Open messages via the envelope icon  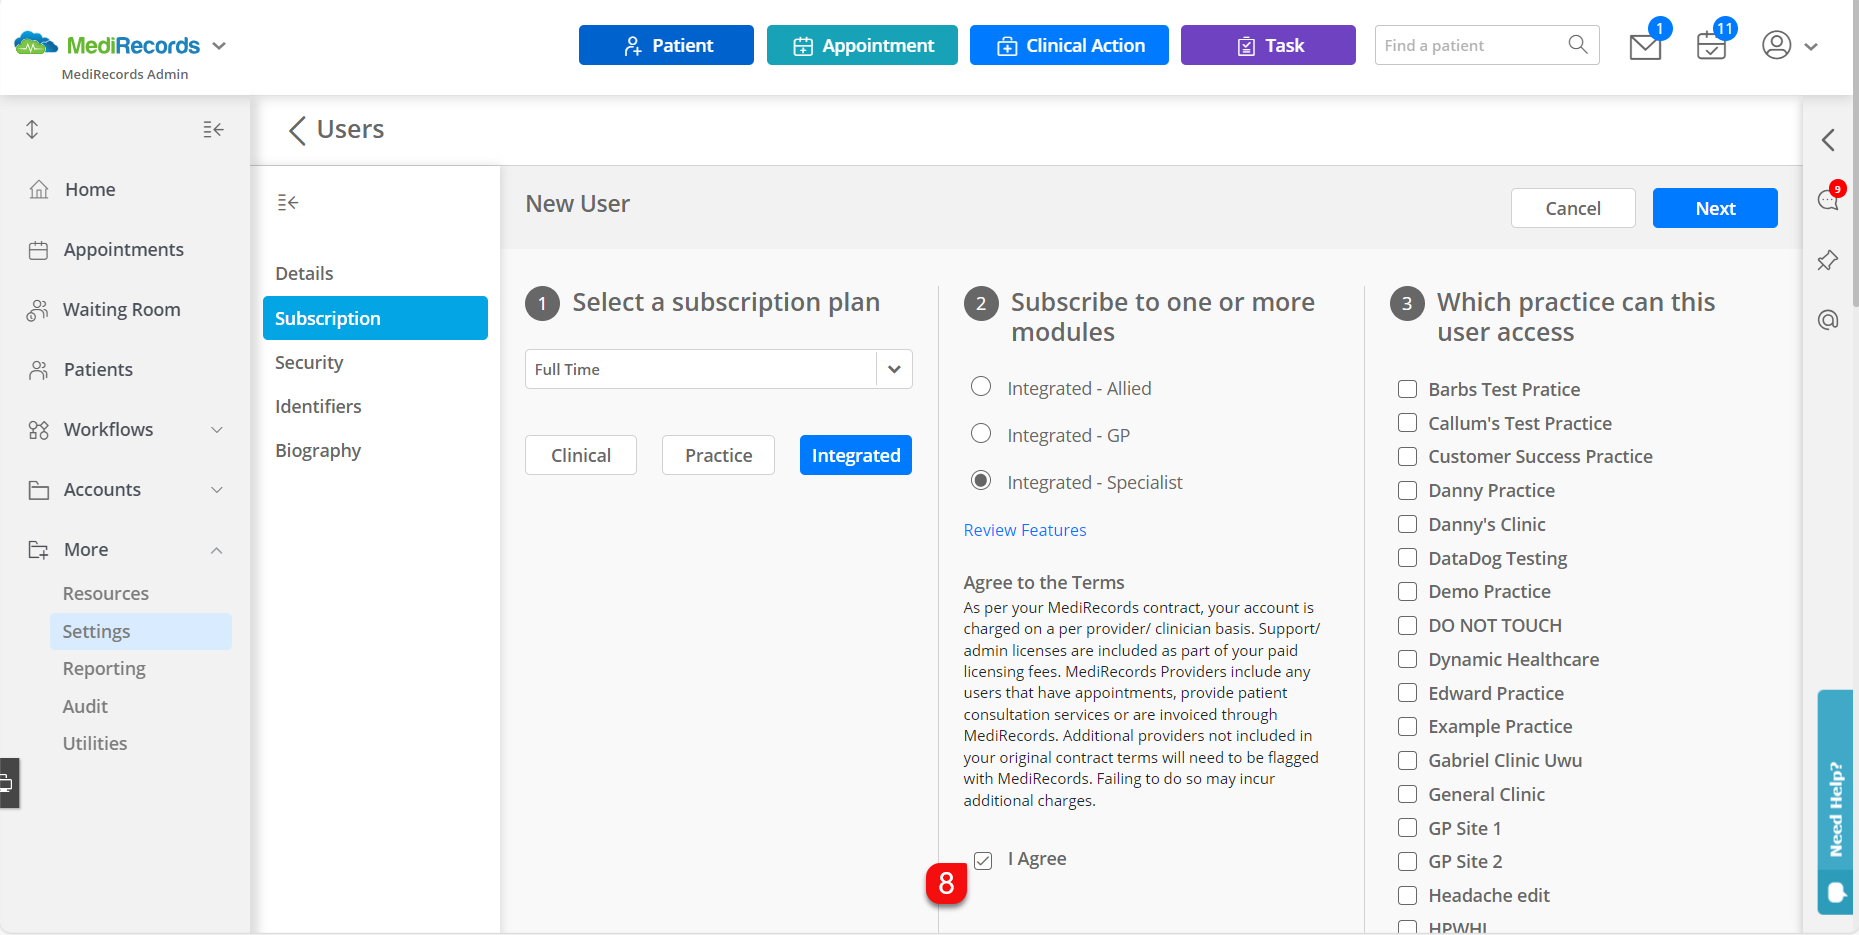coord(1644,45)
